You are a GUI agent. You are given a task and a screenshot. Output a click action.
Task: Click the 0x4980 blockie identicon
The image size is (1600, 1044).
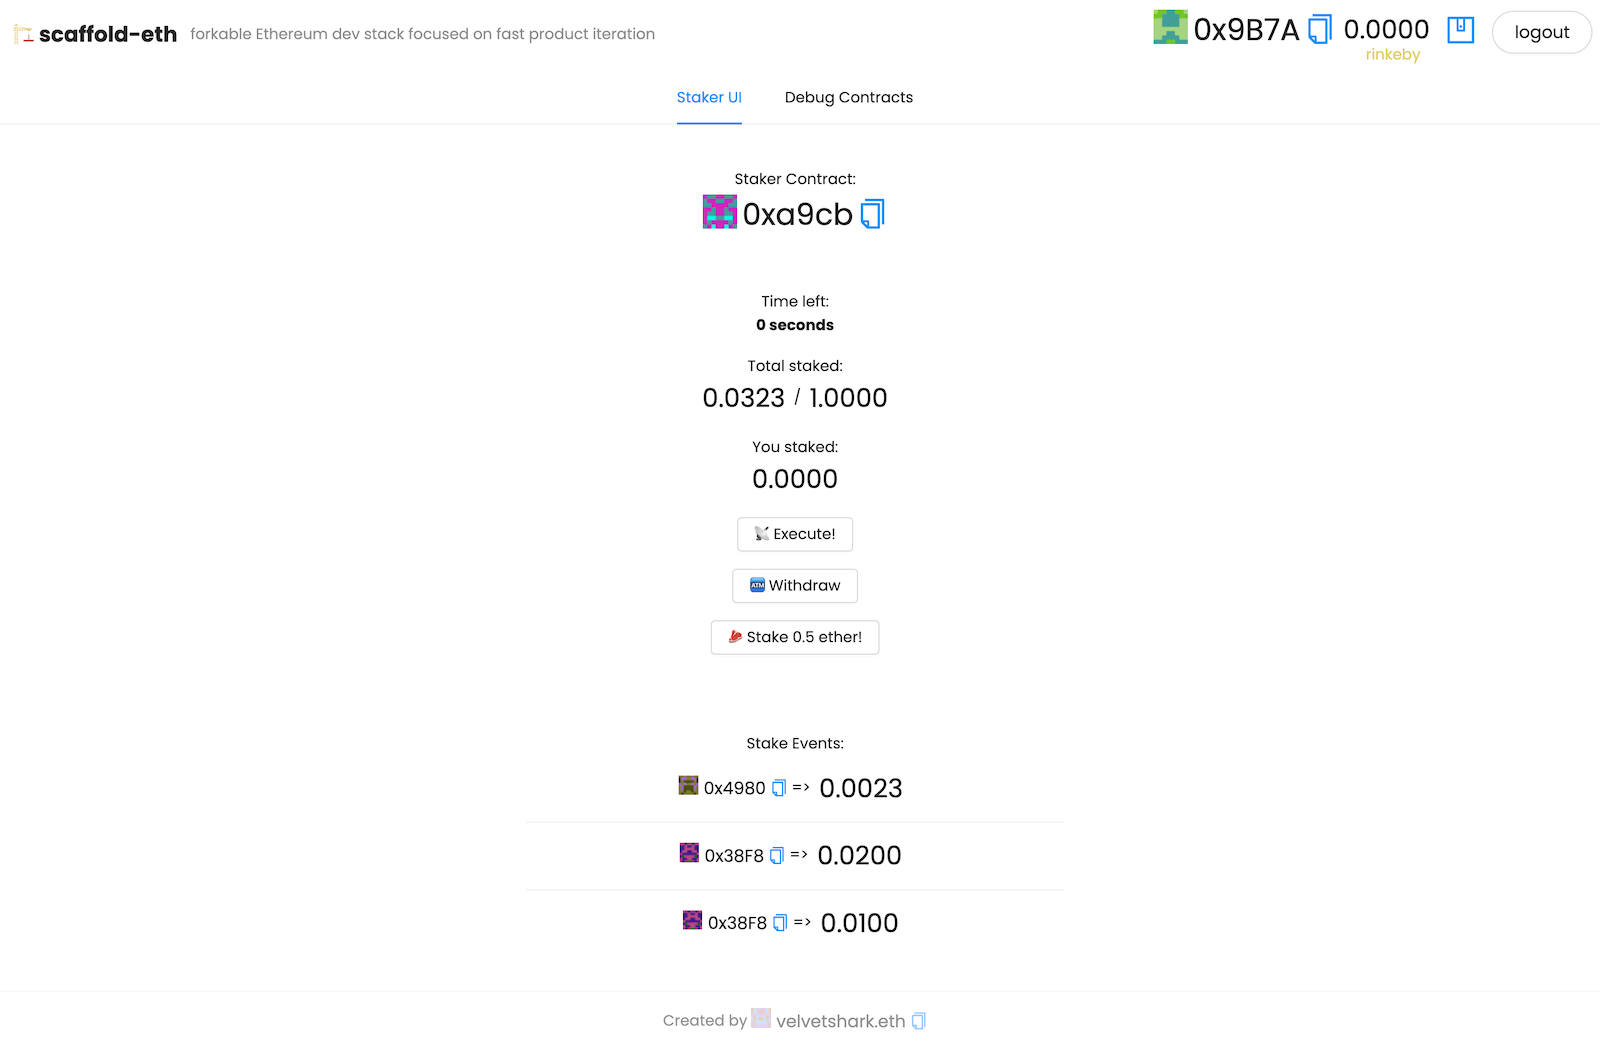[688, 786]
